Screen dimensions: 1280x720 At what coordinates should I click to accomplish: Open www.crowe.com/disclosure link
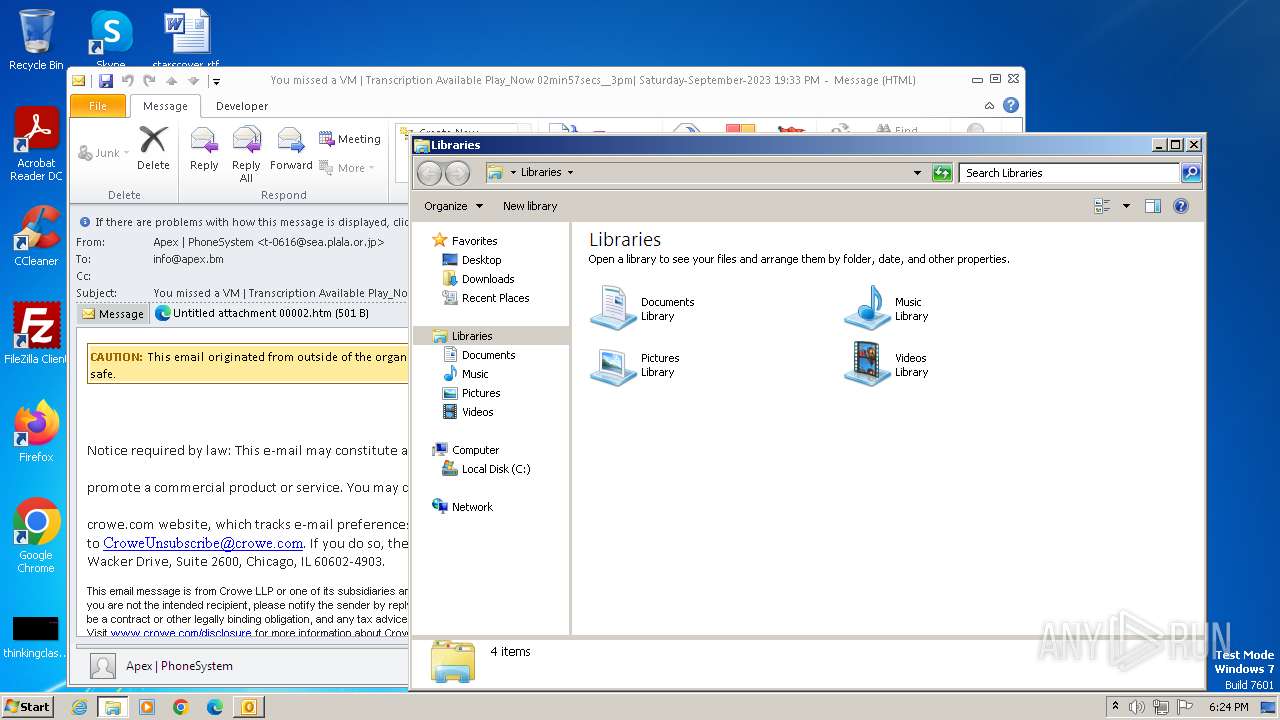point(181,633)
